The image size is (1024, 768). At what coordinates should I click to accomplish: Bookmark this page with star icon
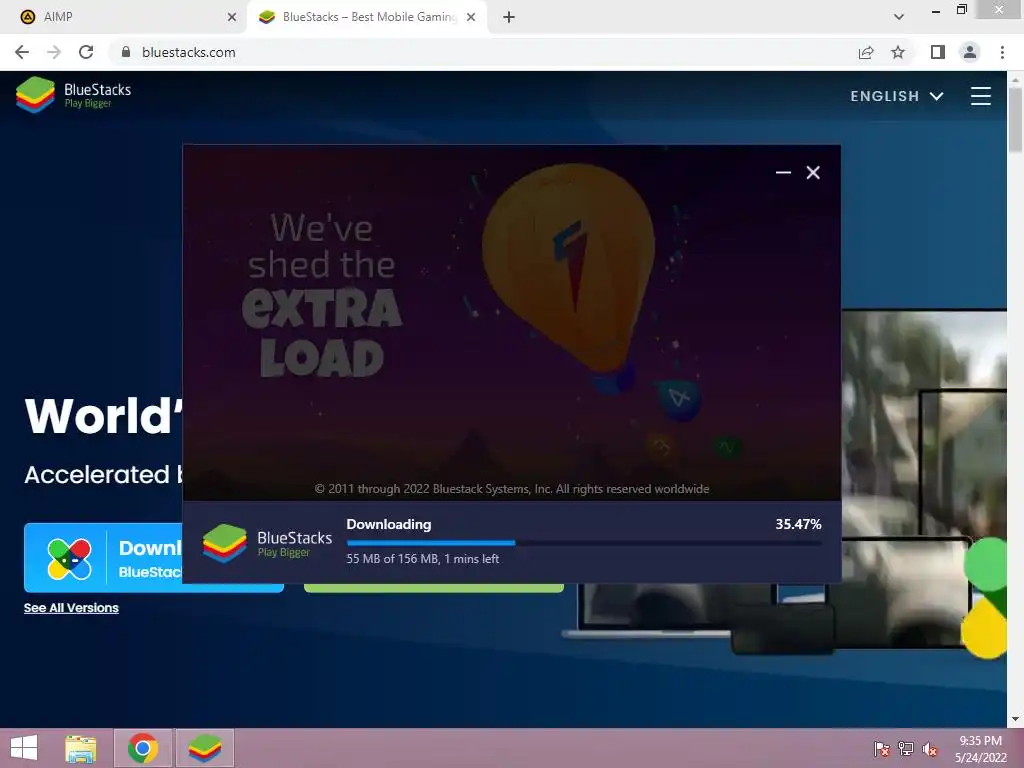pyautogui.click(x=898, y=52)
